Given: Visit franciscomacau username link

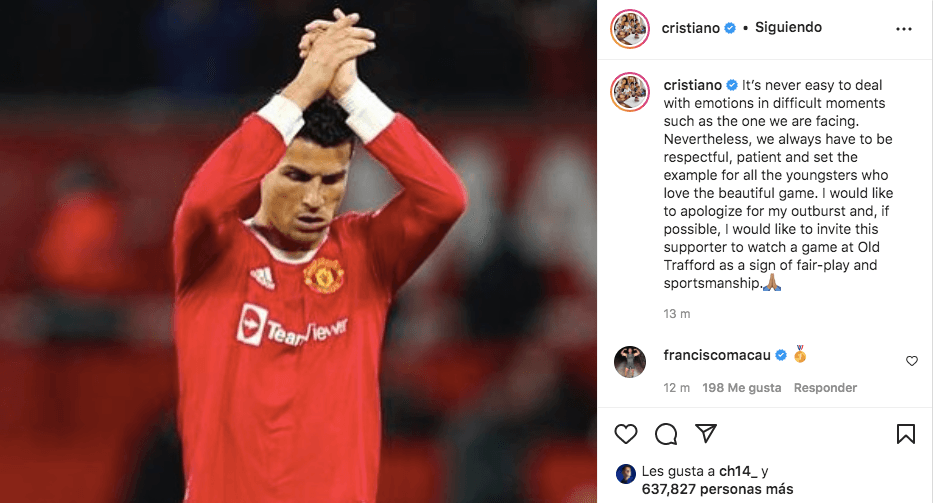Looking at the screenshot, I should click(x=717, y=355).
